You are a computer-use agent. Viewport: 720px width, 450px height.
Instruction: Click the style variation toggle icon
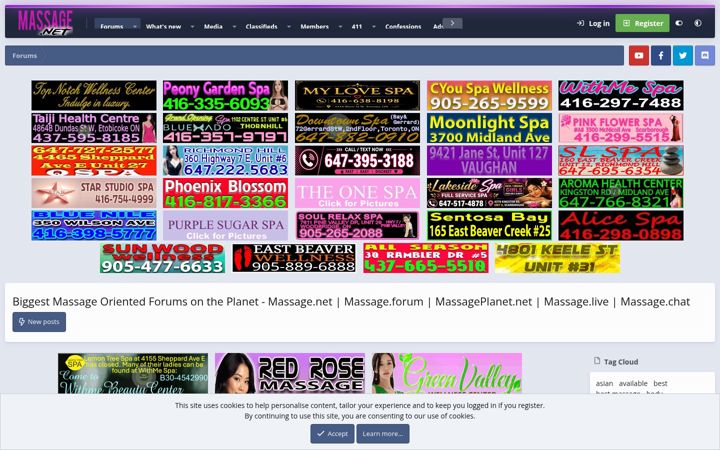pos(679,23)
